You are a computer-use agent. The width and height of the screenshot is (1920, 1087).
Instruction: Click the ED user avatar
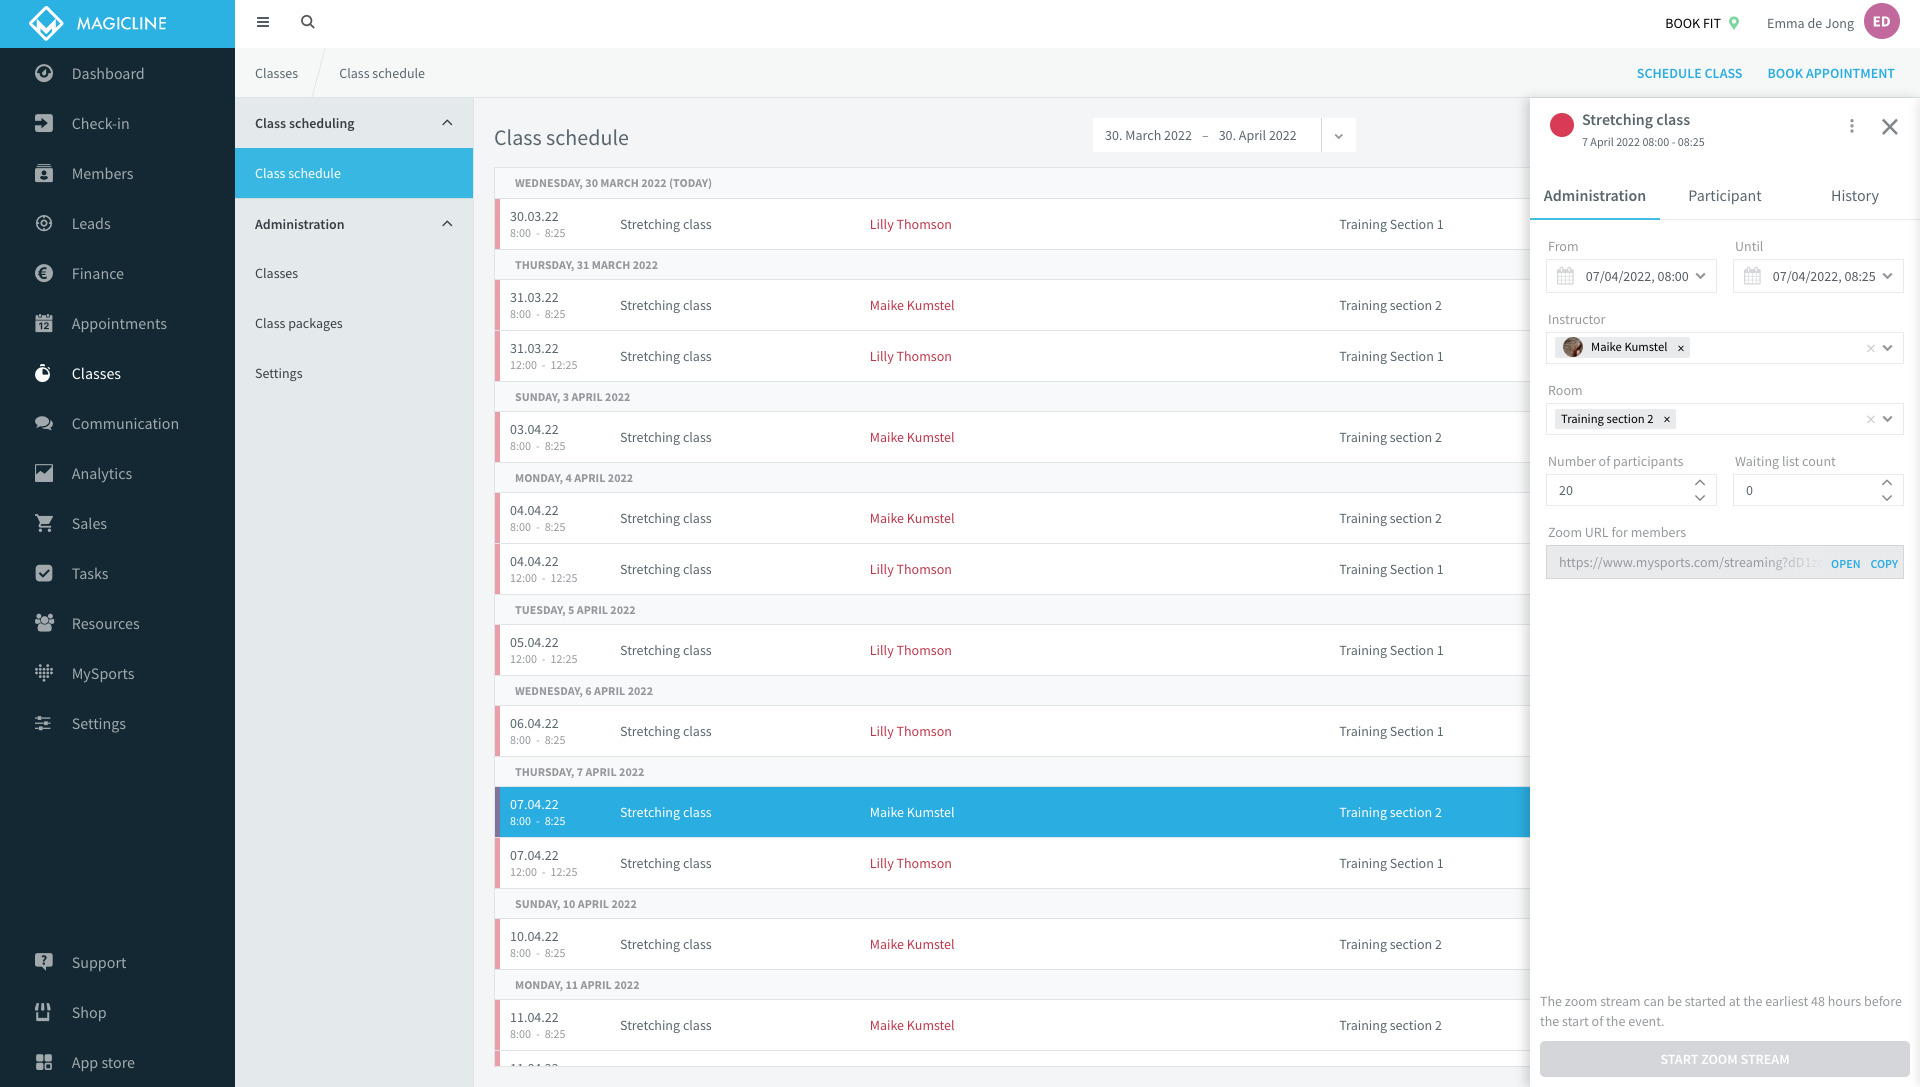coord(1881,22)
